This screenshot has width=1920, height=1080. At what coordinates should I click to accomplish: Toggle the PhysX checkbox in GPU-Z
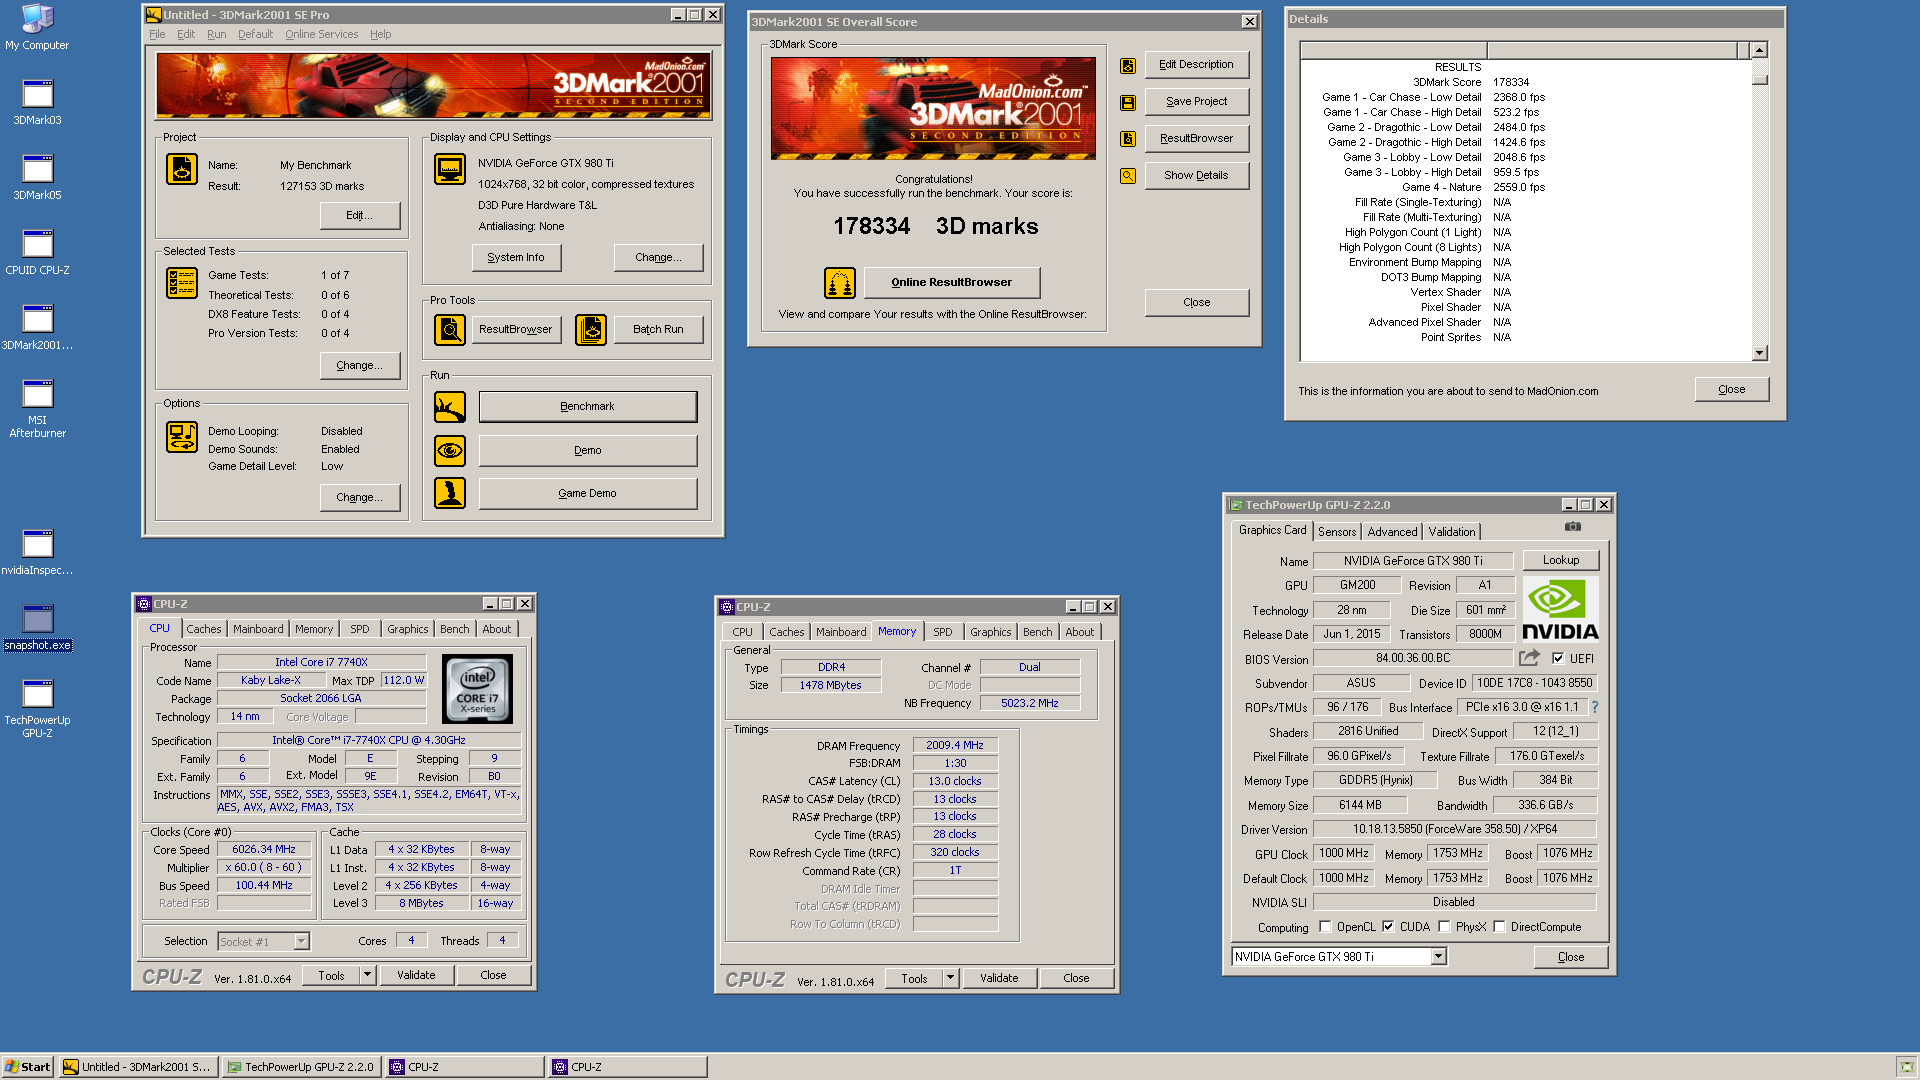click(1444, 927)
